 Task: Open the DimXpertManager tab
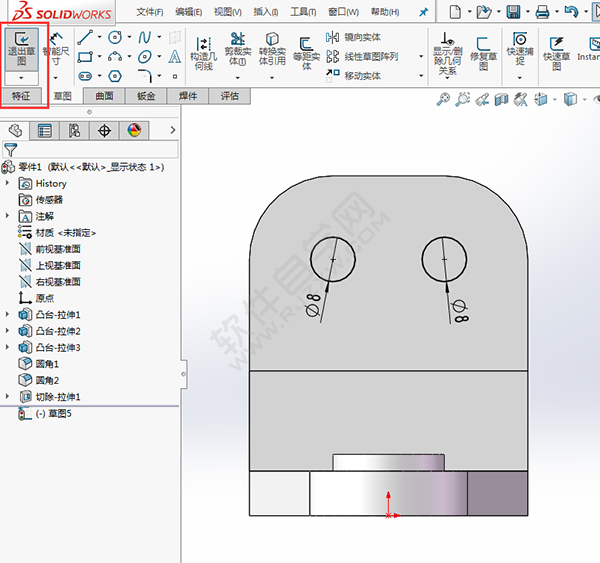point(104,131)
